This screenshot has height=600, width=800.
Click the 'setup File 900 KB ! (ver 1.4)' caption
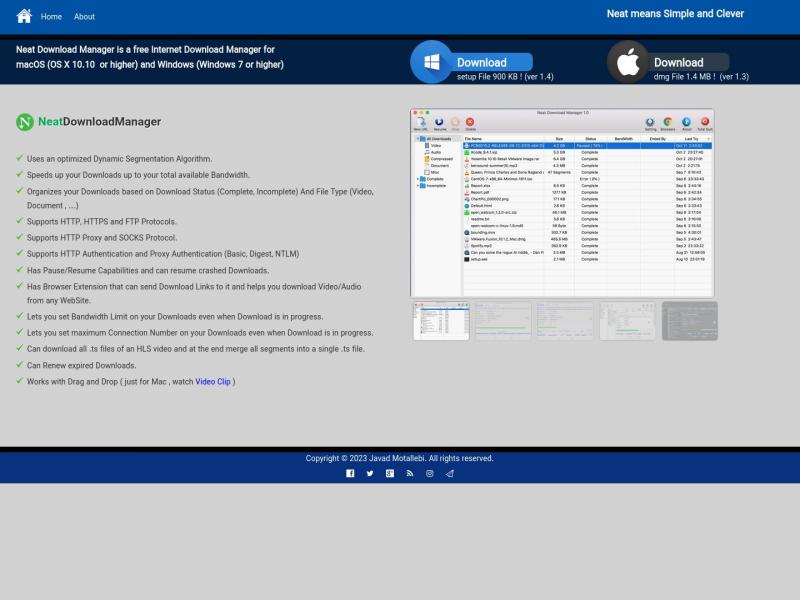(x=505, y=77)
